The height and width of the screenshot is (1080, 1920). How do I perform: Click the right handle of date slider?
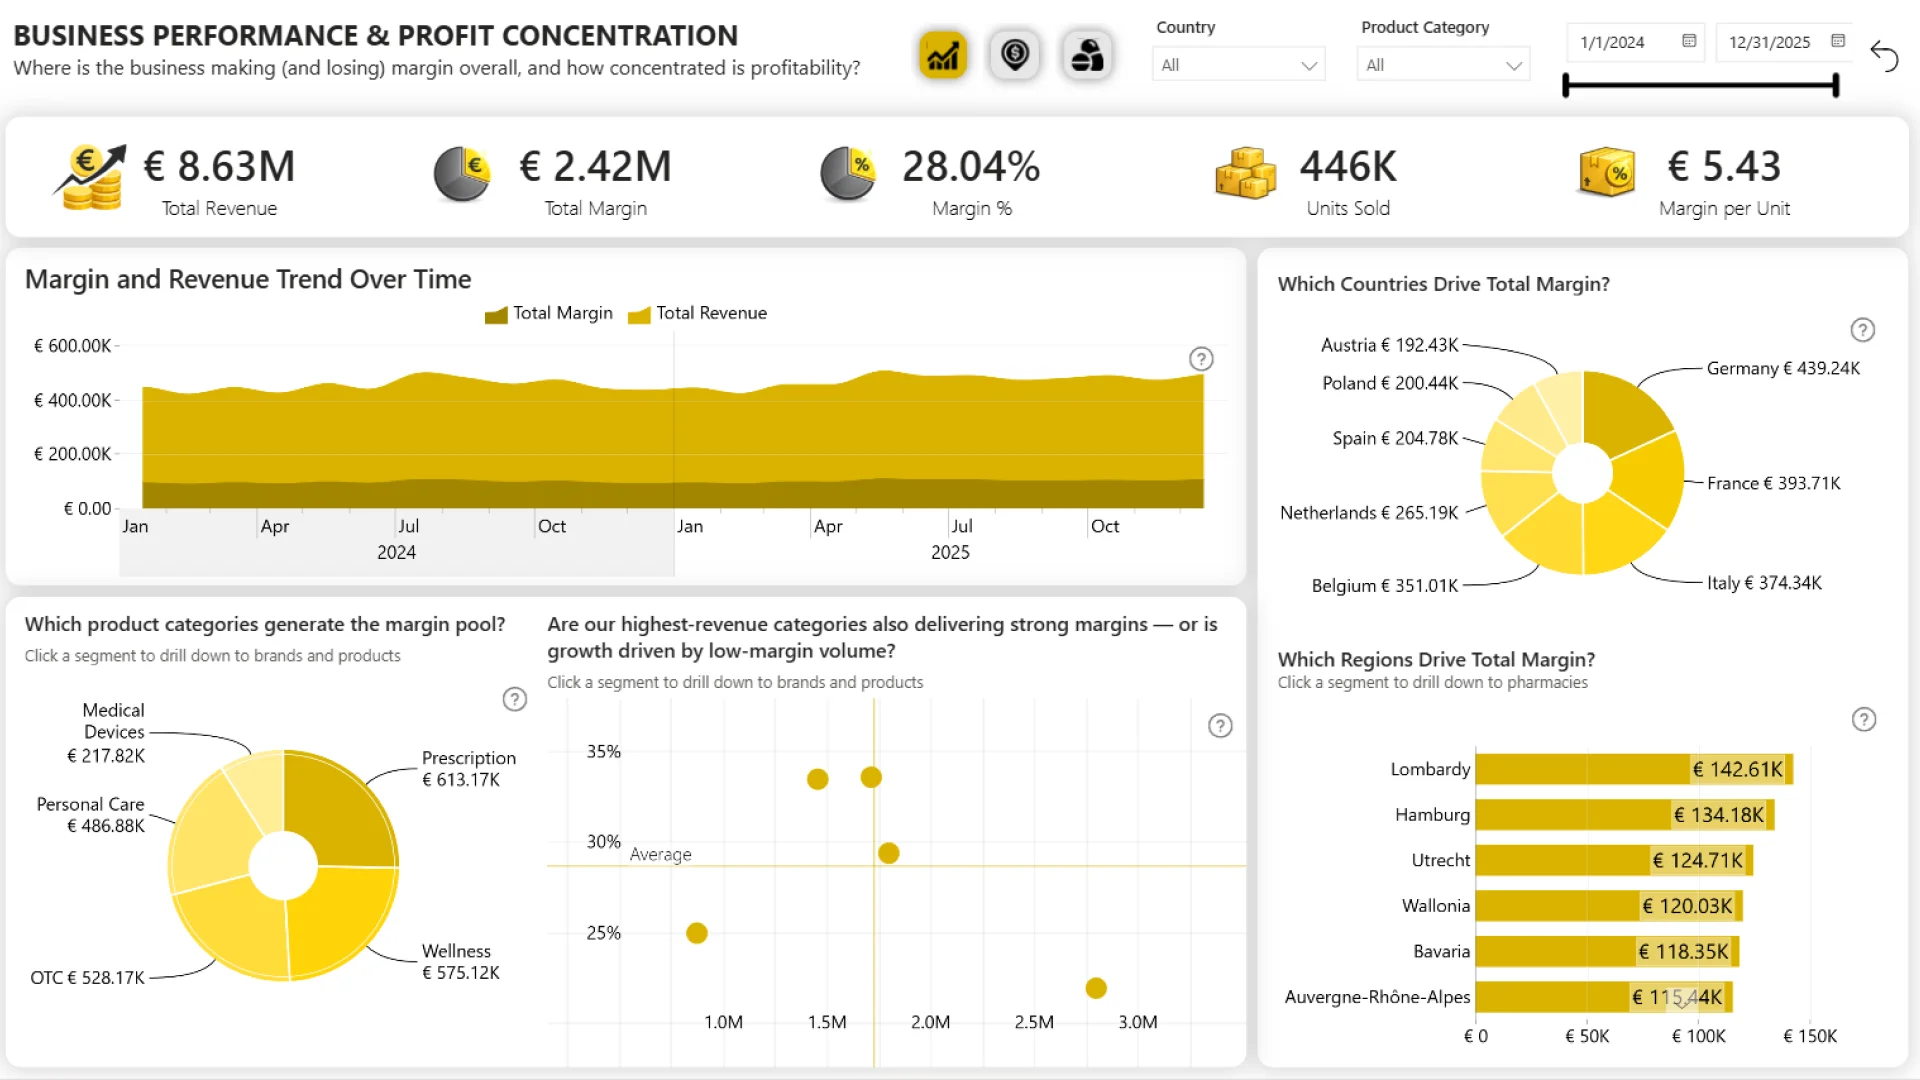[x=1836, y=86]
